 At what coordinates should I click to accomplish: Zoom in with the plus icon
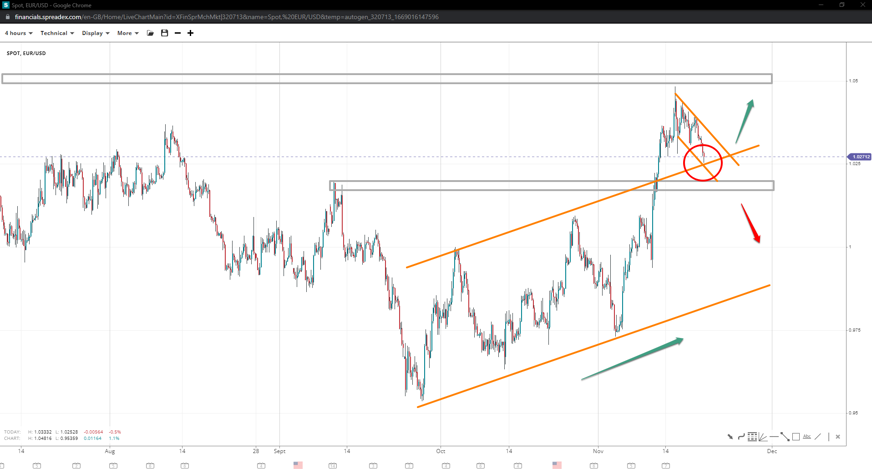190,33
